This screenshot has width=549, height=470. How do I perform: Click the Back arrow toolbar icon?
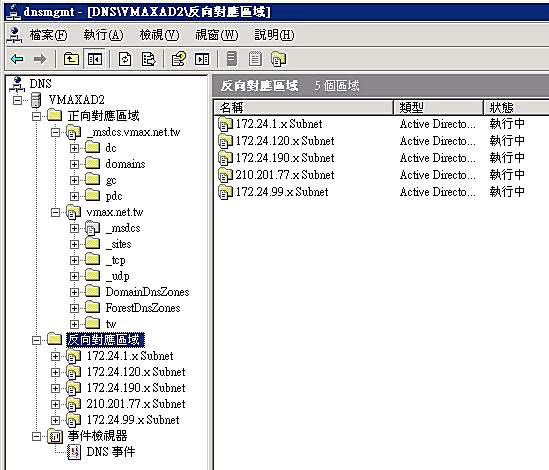[x=17, y=59]
